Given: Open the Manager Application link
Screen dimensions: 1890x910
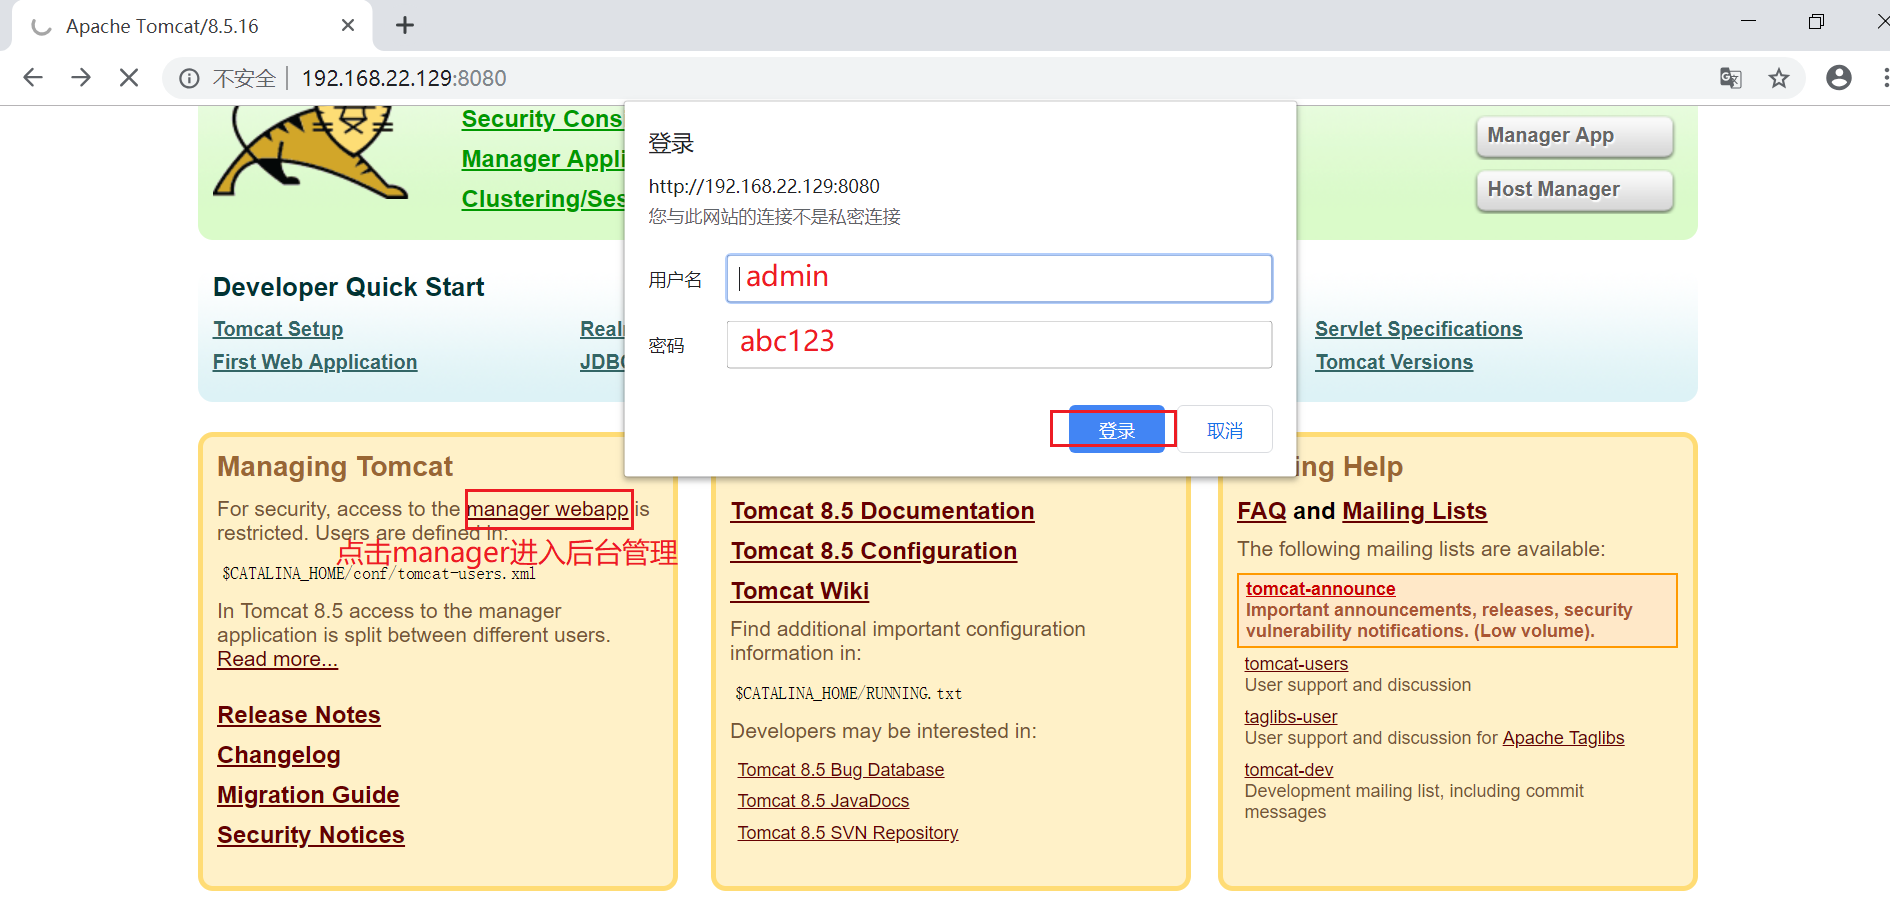Looking at the screenshot, I should [543, 159].
